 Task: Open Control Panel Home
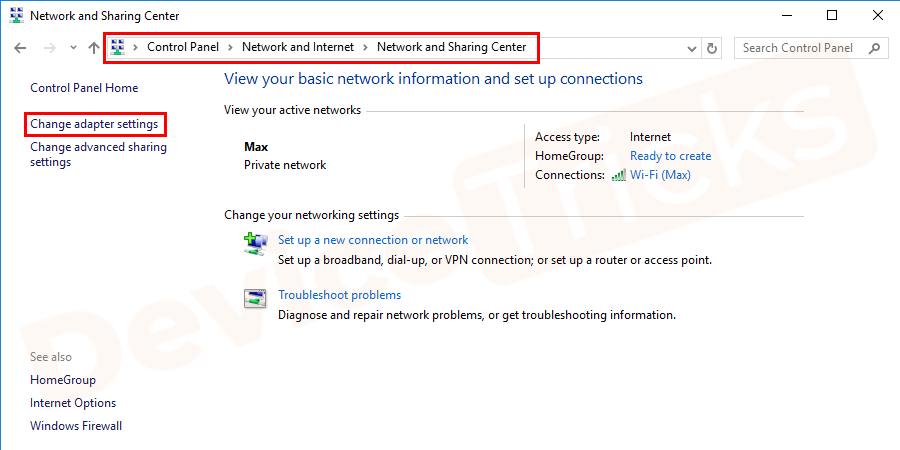pyautogui.click(x=84, y=88)
